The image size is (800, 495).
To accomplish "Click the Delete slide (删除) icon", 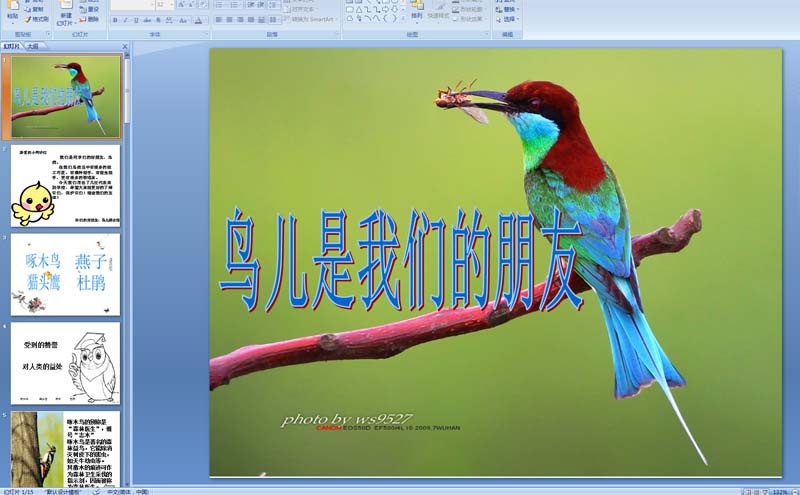I will pos(90,19).
